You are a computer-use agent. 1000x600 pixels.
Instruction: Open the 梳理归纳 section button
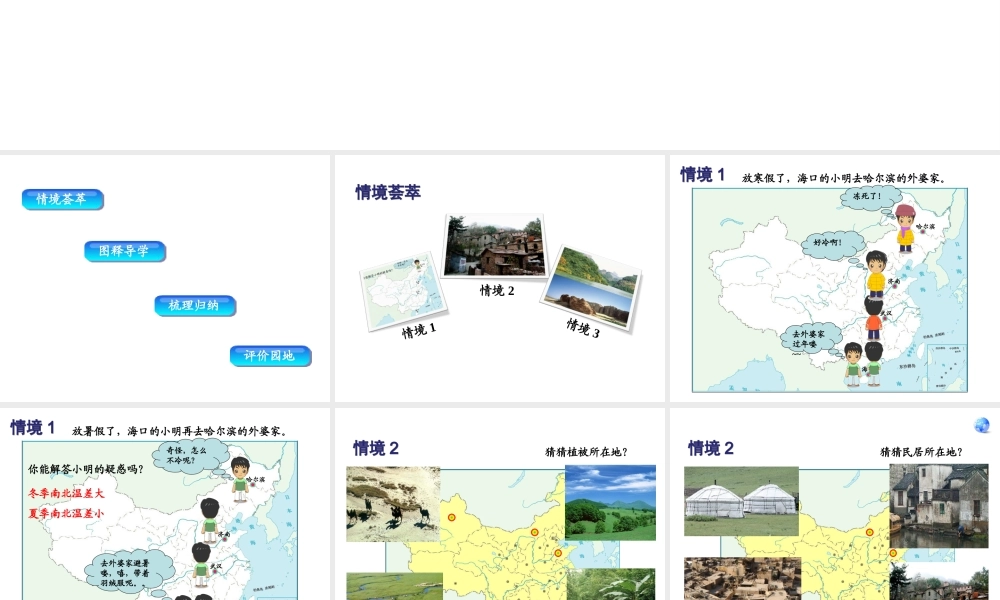(x=195, y=305)
